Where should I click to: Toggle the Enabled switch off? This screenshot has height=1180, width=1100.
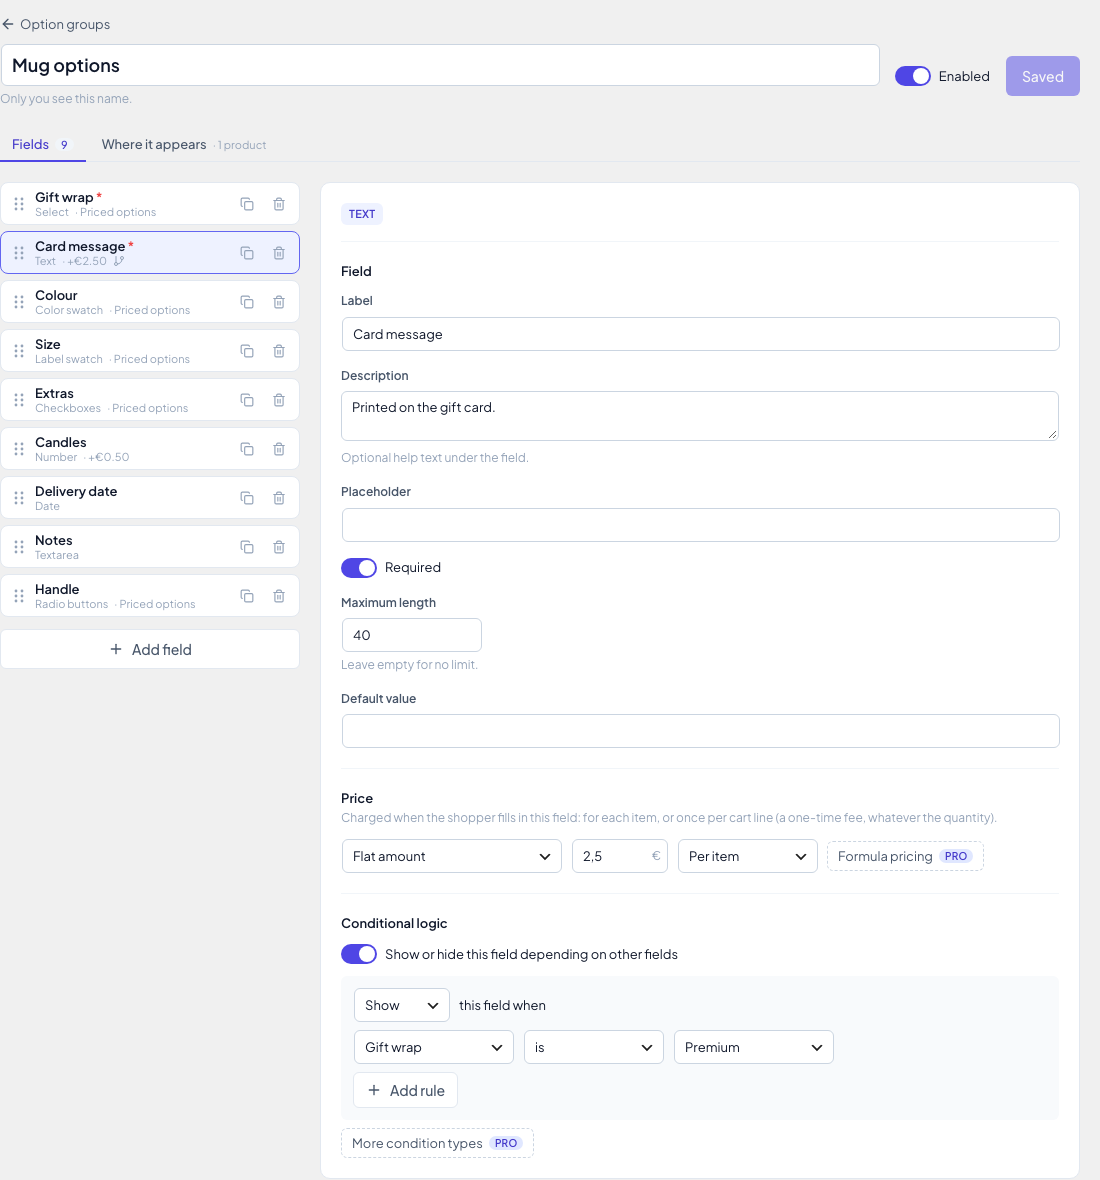[x=913, y=76]
